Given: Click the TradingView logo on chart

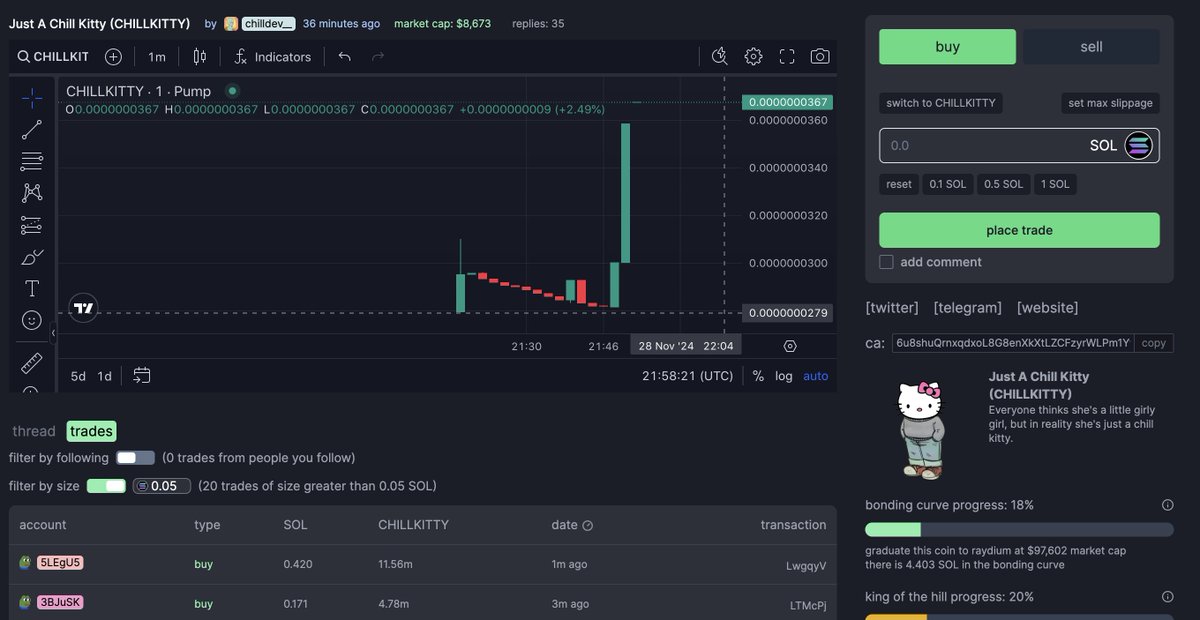Looking at the screenshot, I should (x=84, y=308).
